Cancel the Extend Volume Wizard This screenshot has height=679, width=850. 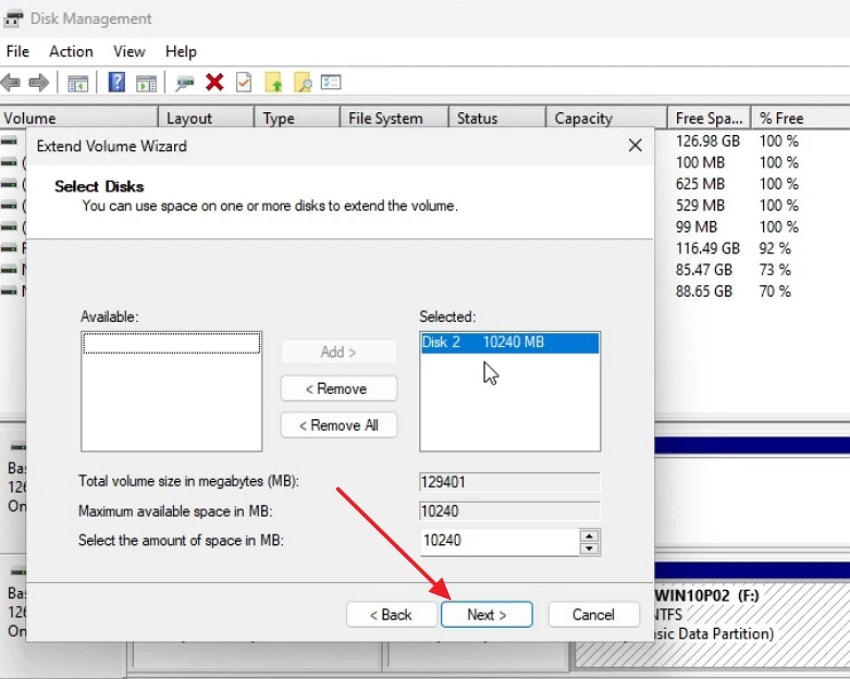593,614
